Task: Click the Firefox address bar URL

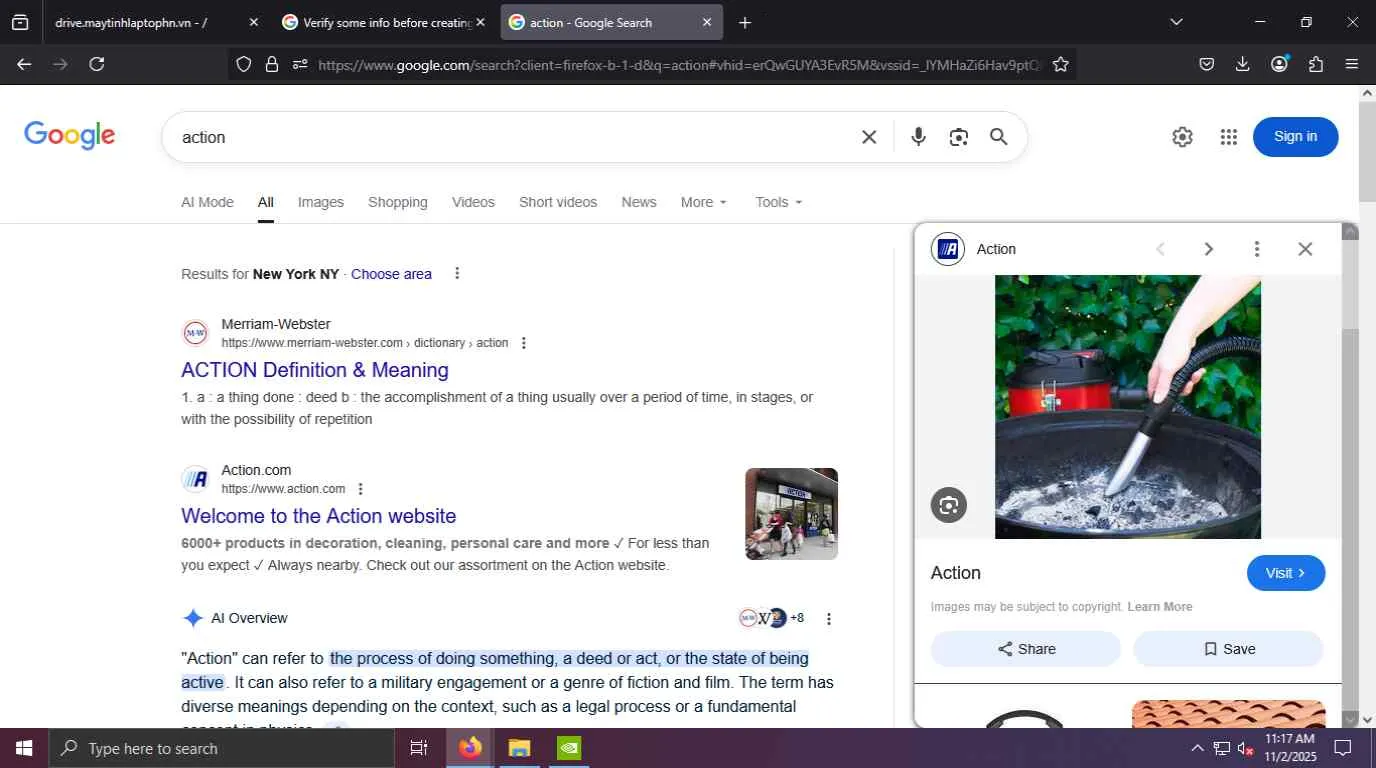Action: click(680, 64)
